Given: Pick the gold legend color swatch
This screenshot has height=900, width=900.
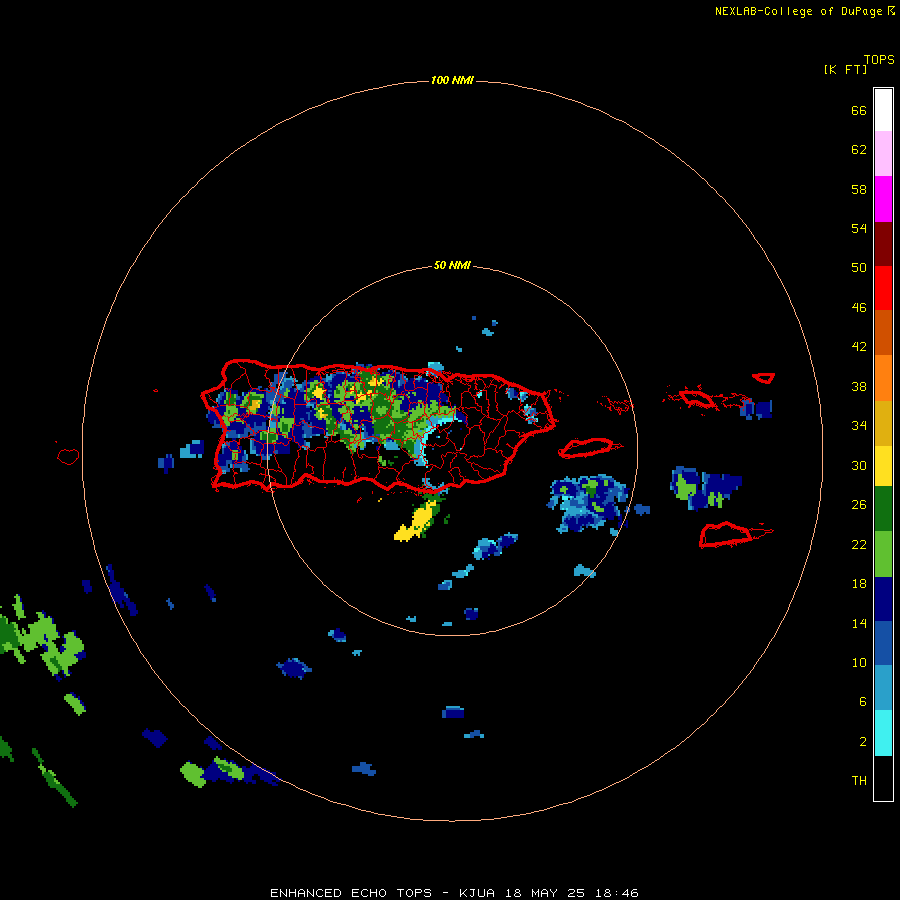Looking at the screenshot, I should tap(883, 423).
